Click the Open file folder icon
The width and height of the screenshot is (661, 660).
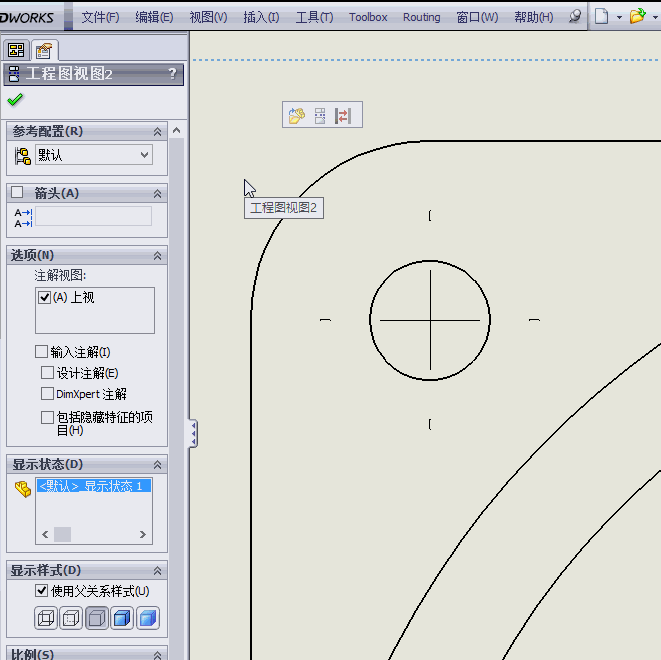pyautogui.click(x=637, y=16)
